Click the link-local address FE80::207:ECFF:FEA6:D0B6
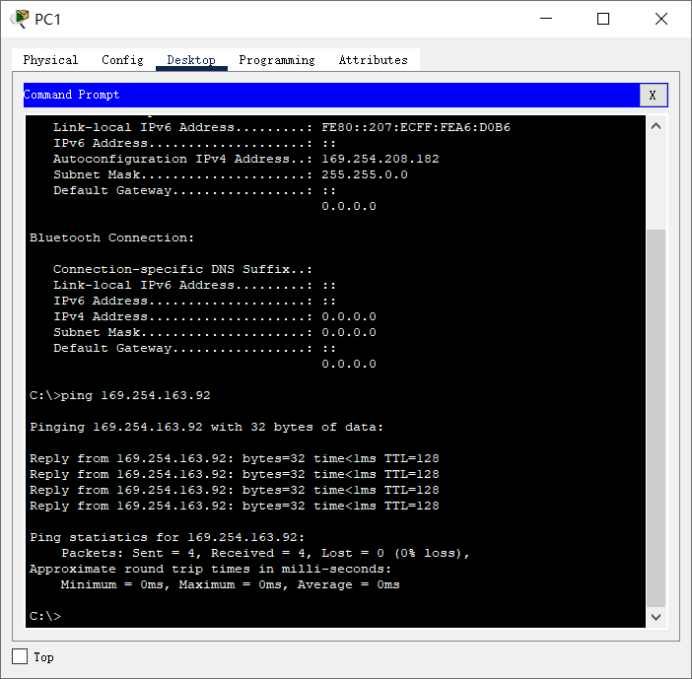The image size is (692, 679). 416,128
